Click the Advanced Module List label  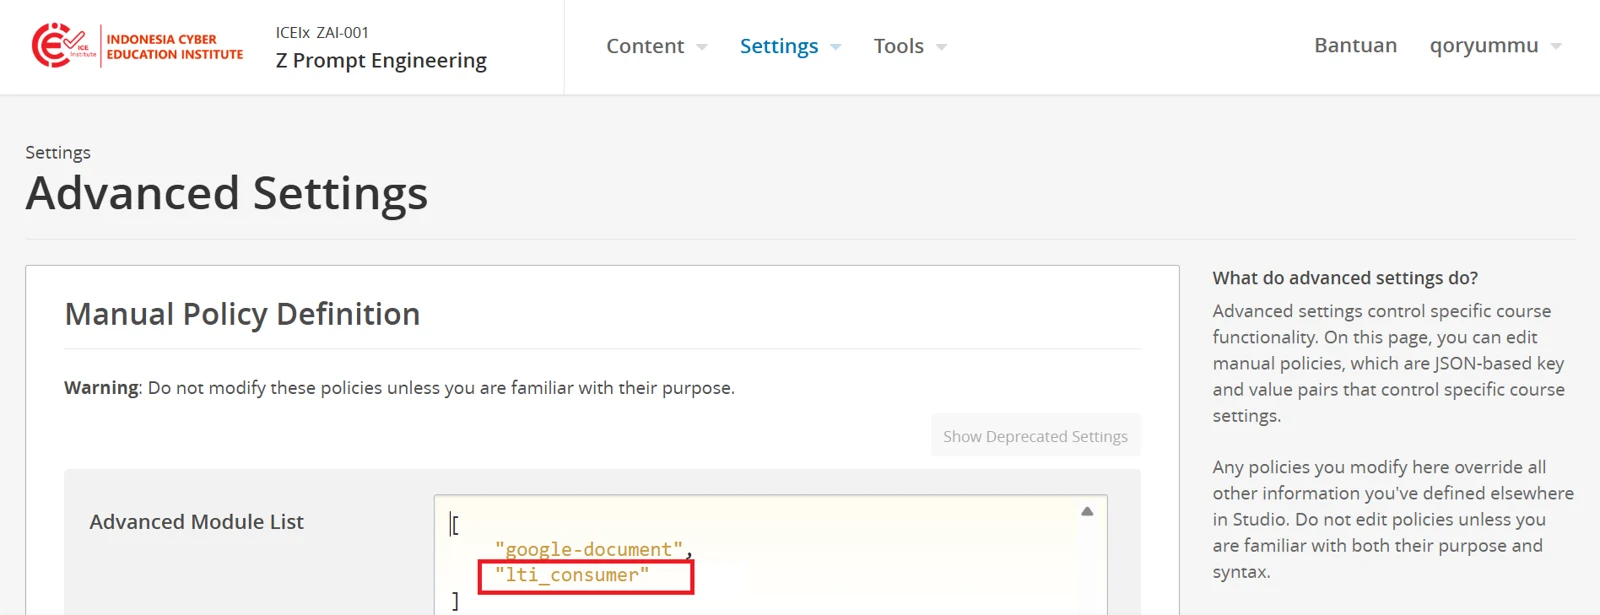(x=197, y=522)
